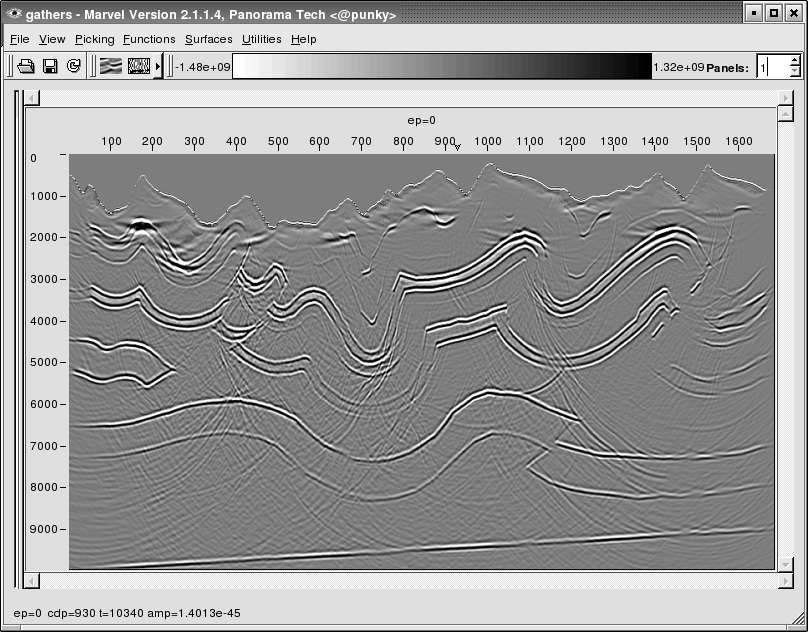This screenshot has width=808, height=632.
Task: Click the grayscale colorbar gradient
Action: coord(442,66)
